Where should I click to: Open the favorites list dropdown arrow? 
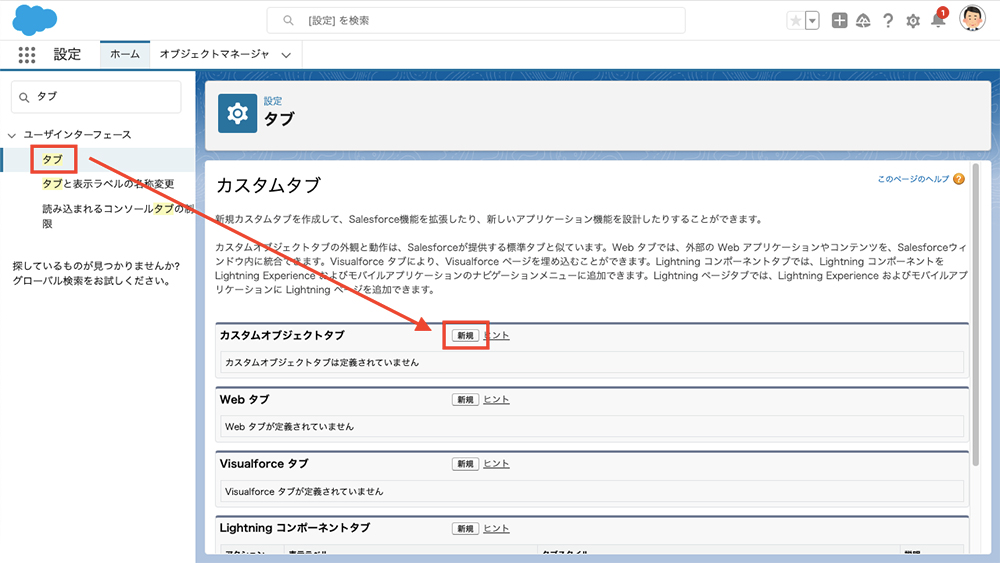(812, 21)
